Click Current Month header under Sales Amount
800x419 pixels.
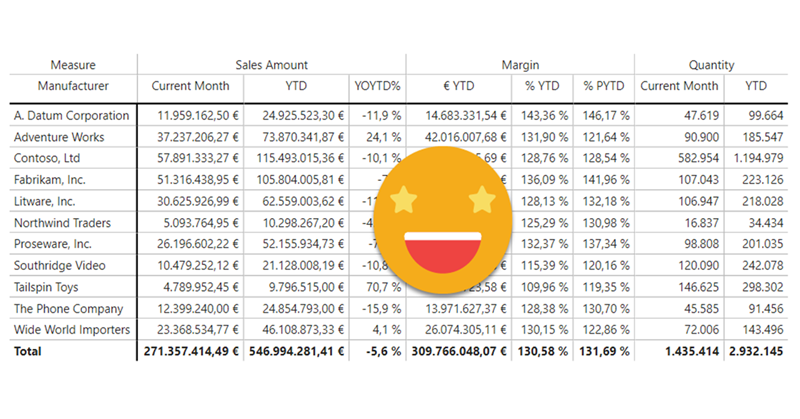click(190, 87)
